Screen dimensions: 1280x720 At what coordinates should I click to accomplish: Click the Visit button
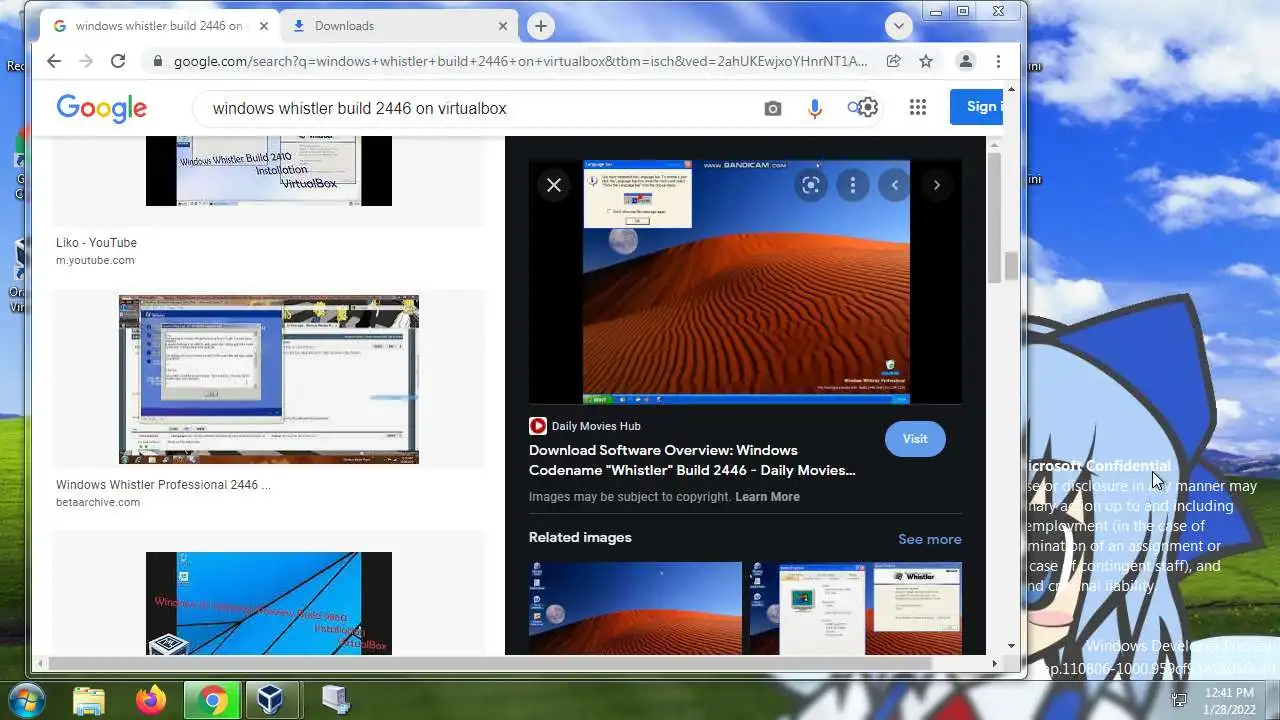tap(915, 439)
